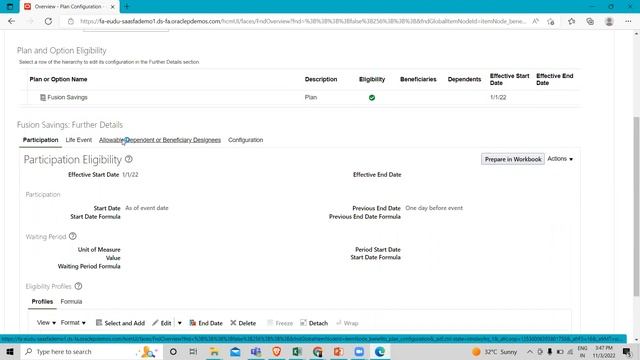Open the notification center icon
Viewport: 640px width, 360px height.
(x=627, y=351)
